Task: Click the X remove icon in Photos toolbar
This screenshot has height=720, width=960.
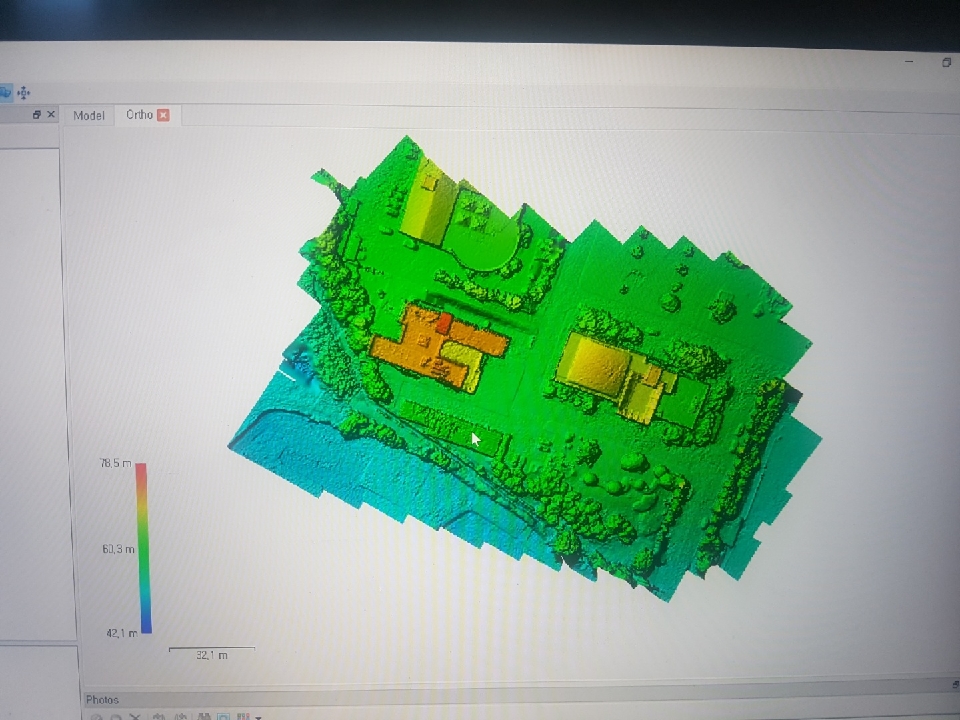Action: point(135,716)
